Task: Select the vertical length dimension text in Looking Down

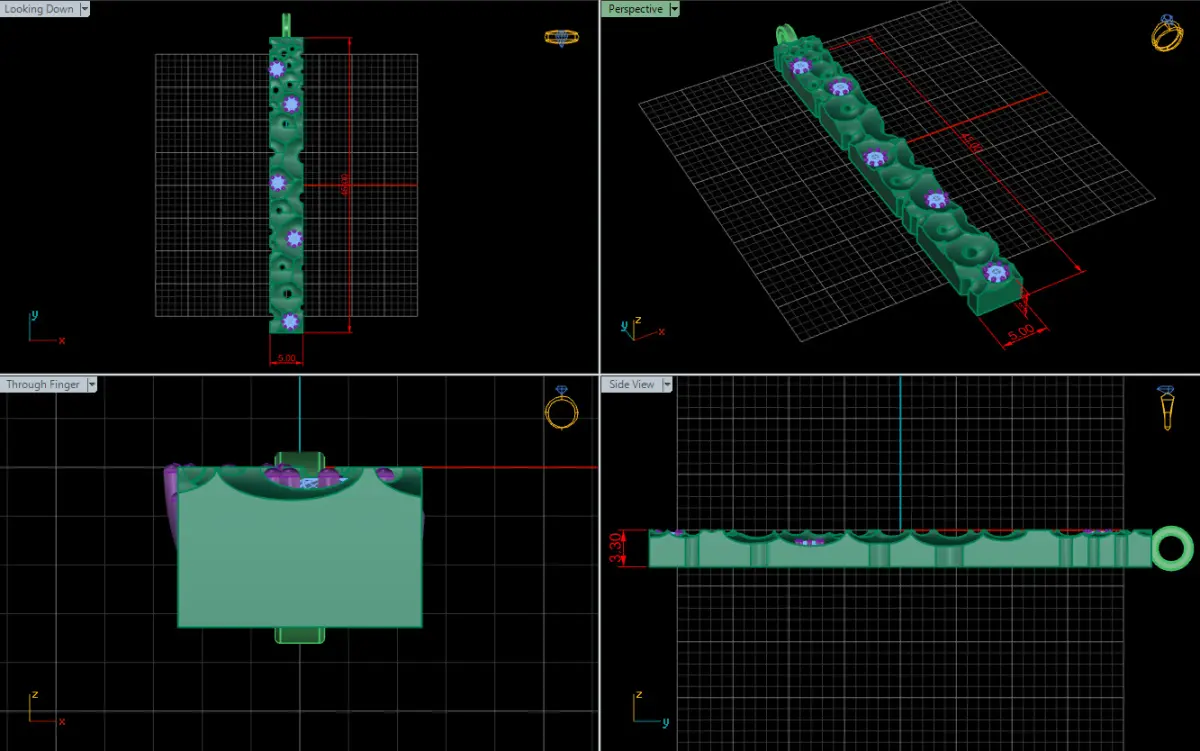Action: point(346,184)
